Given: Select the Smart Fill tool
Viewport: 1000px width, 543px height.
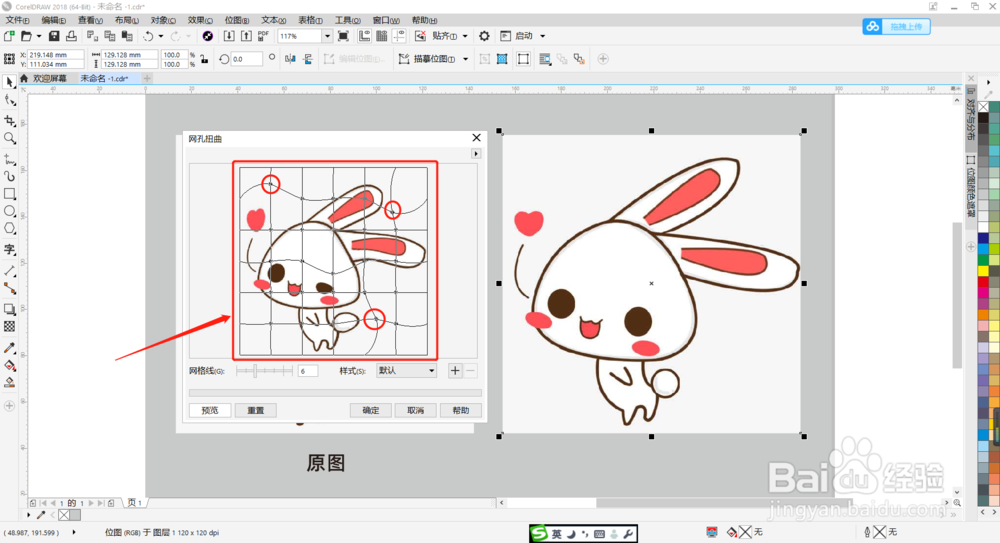Looking at the screenshot, I should [x=10, y=383].
